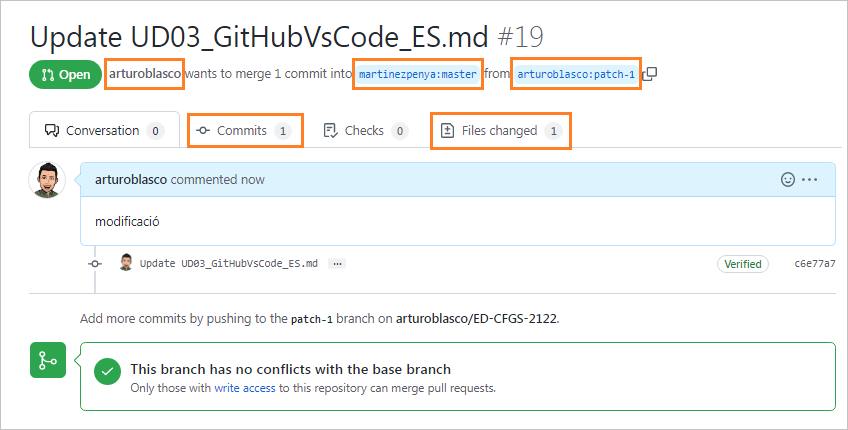Image resolution: width=848 pixels, height=430 pixels.
Task: Add reaction with the smiley icon
Action: (x=788, y=180)
